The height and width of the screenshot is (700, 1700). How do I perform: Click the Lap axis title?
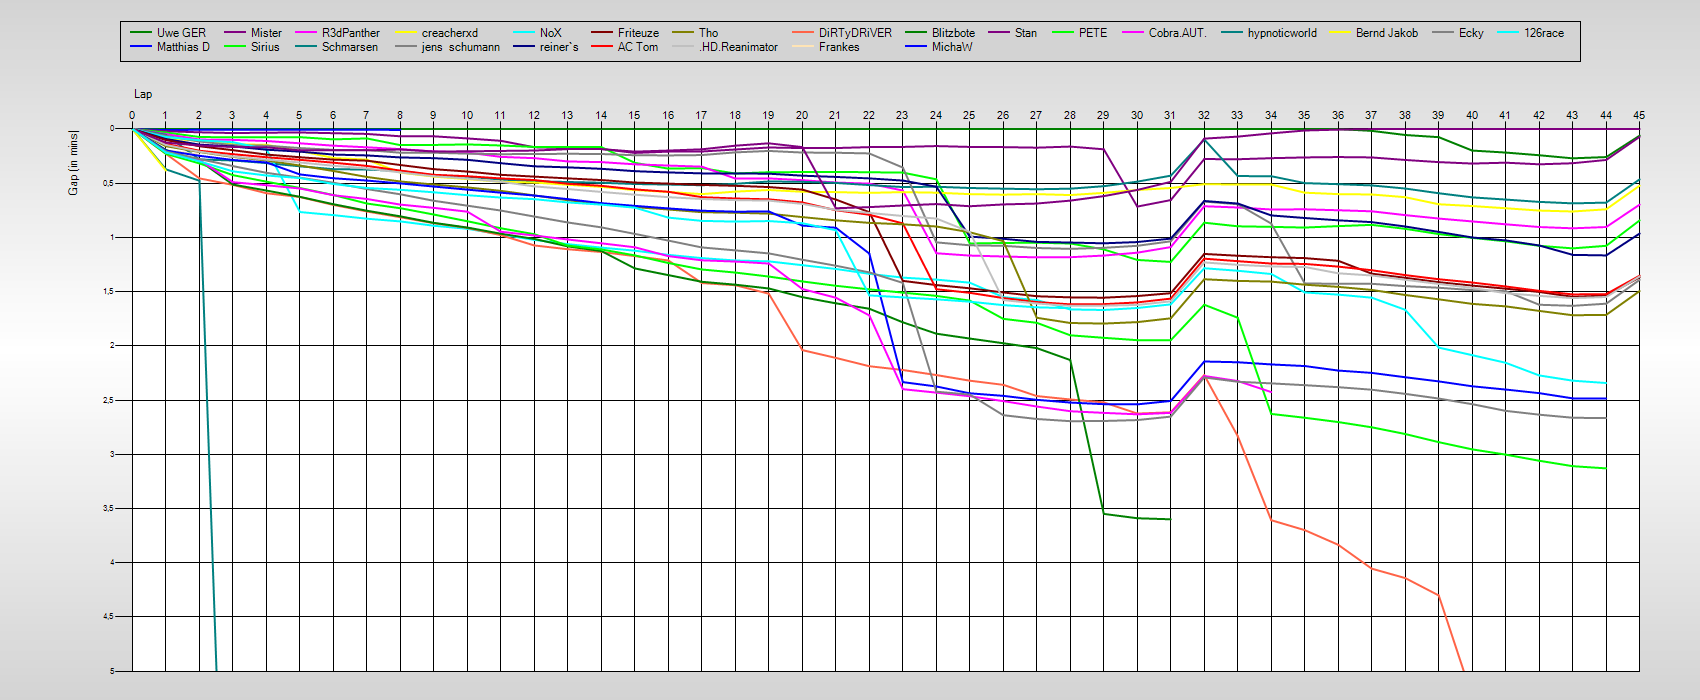(x=143, y=94)
